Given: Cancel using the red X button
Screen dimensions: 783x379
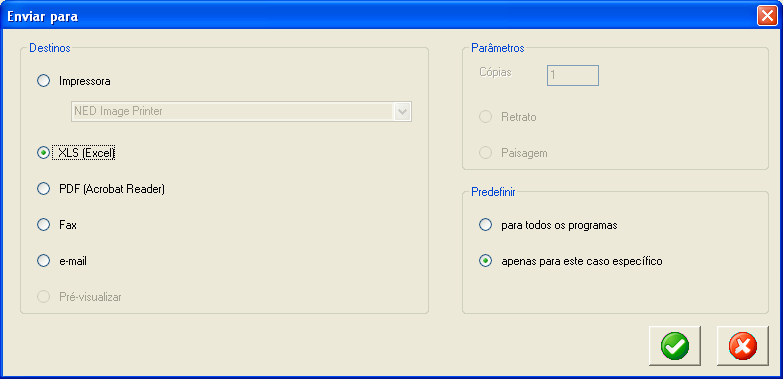Looking at the screenshot, I should click(x=743, y=346).
